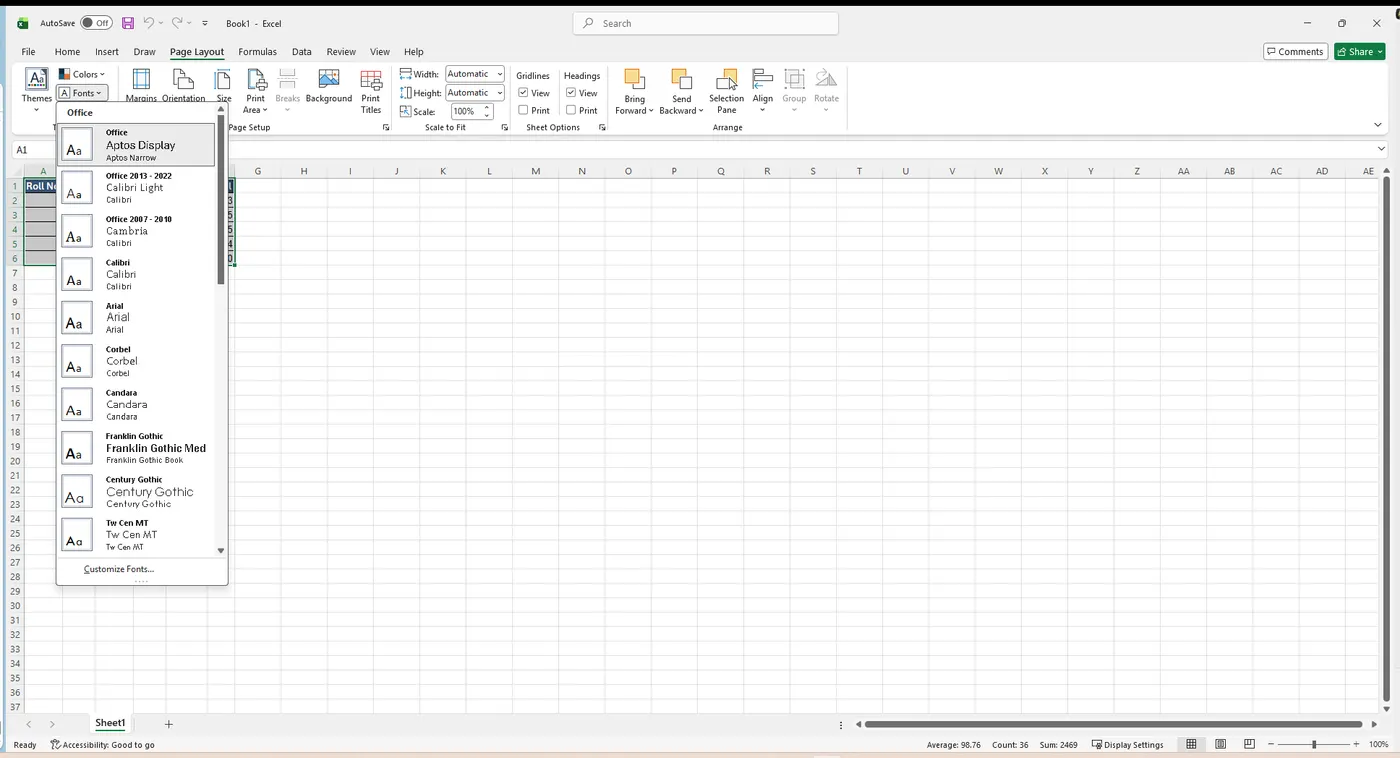Click the zoom out minus button
Screen dimensions: 1400x758
(1271, 744)
